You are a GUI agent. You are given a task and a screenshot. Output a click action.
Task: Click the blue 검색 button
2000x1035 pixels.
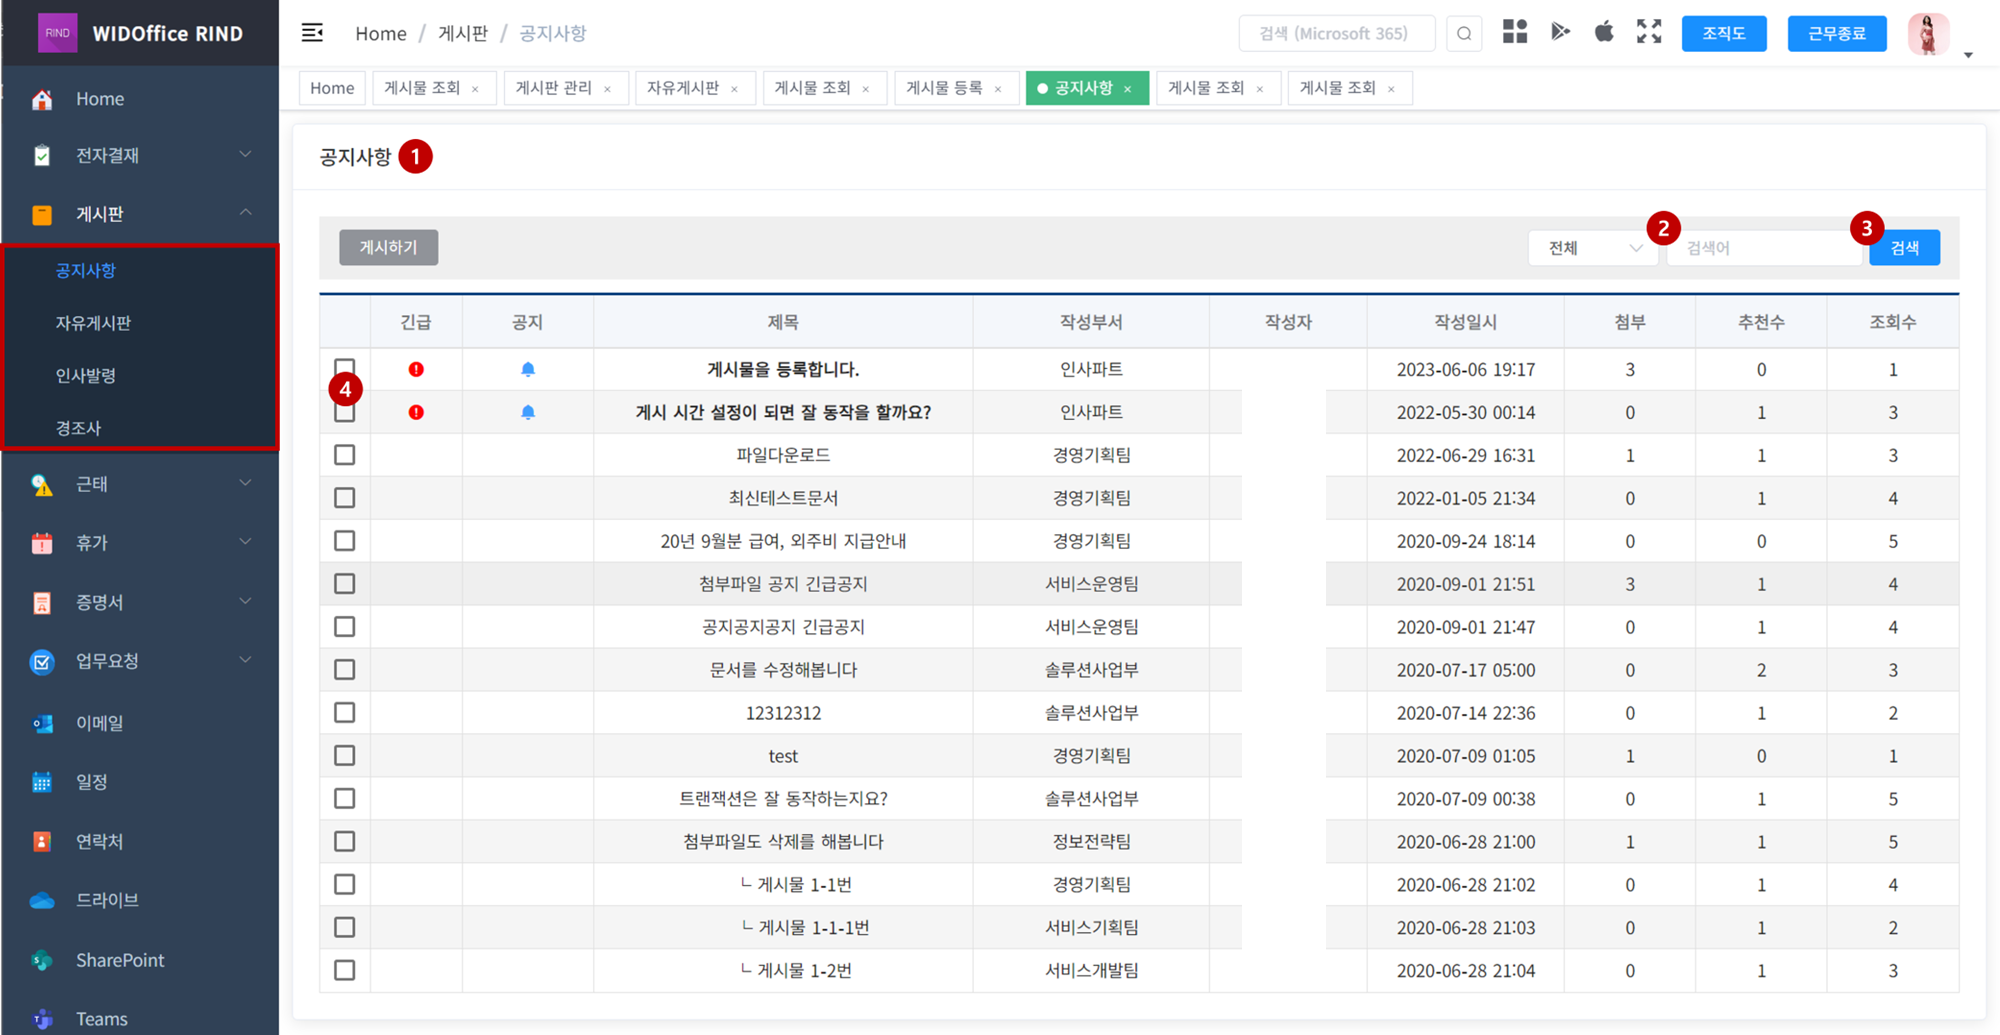1904,248
